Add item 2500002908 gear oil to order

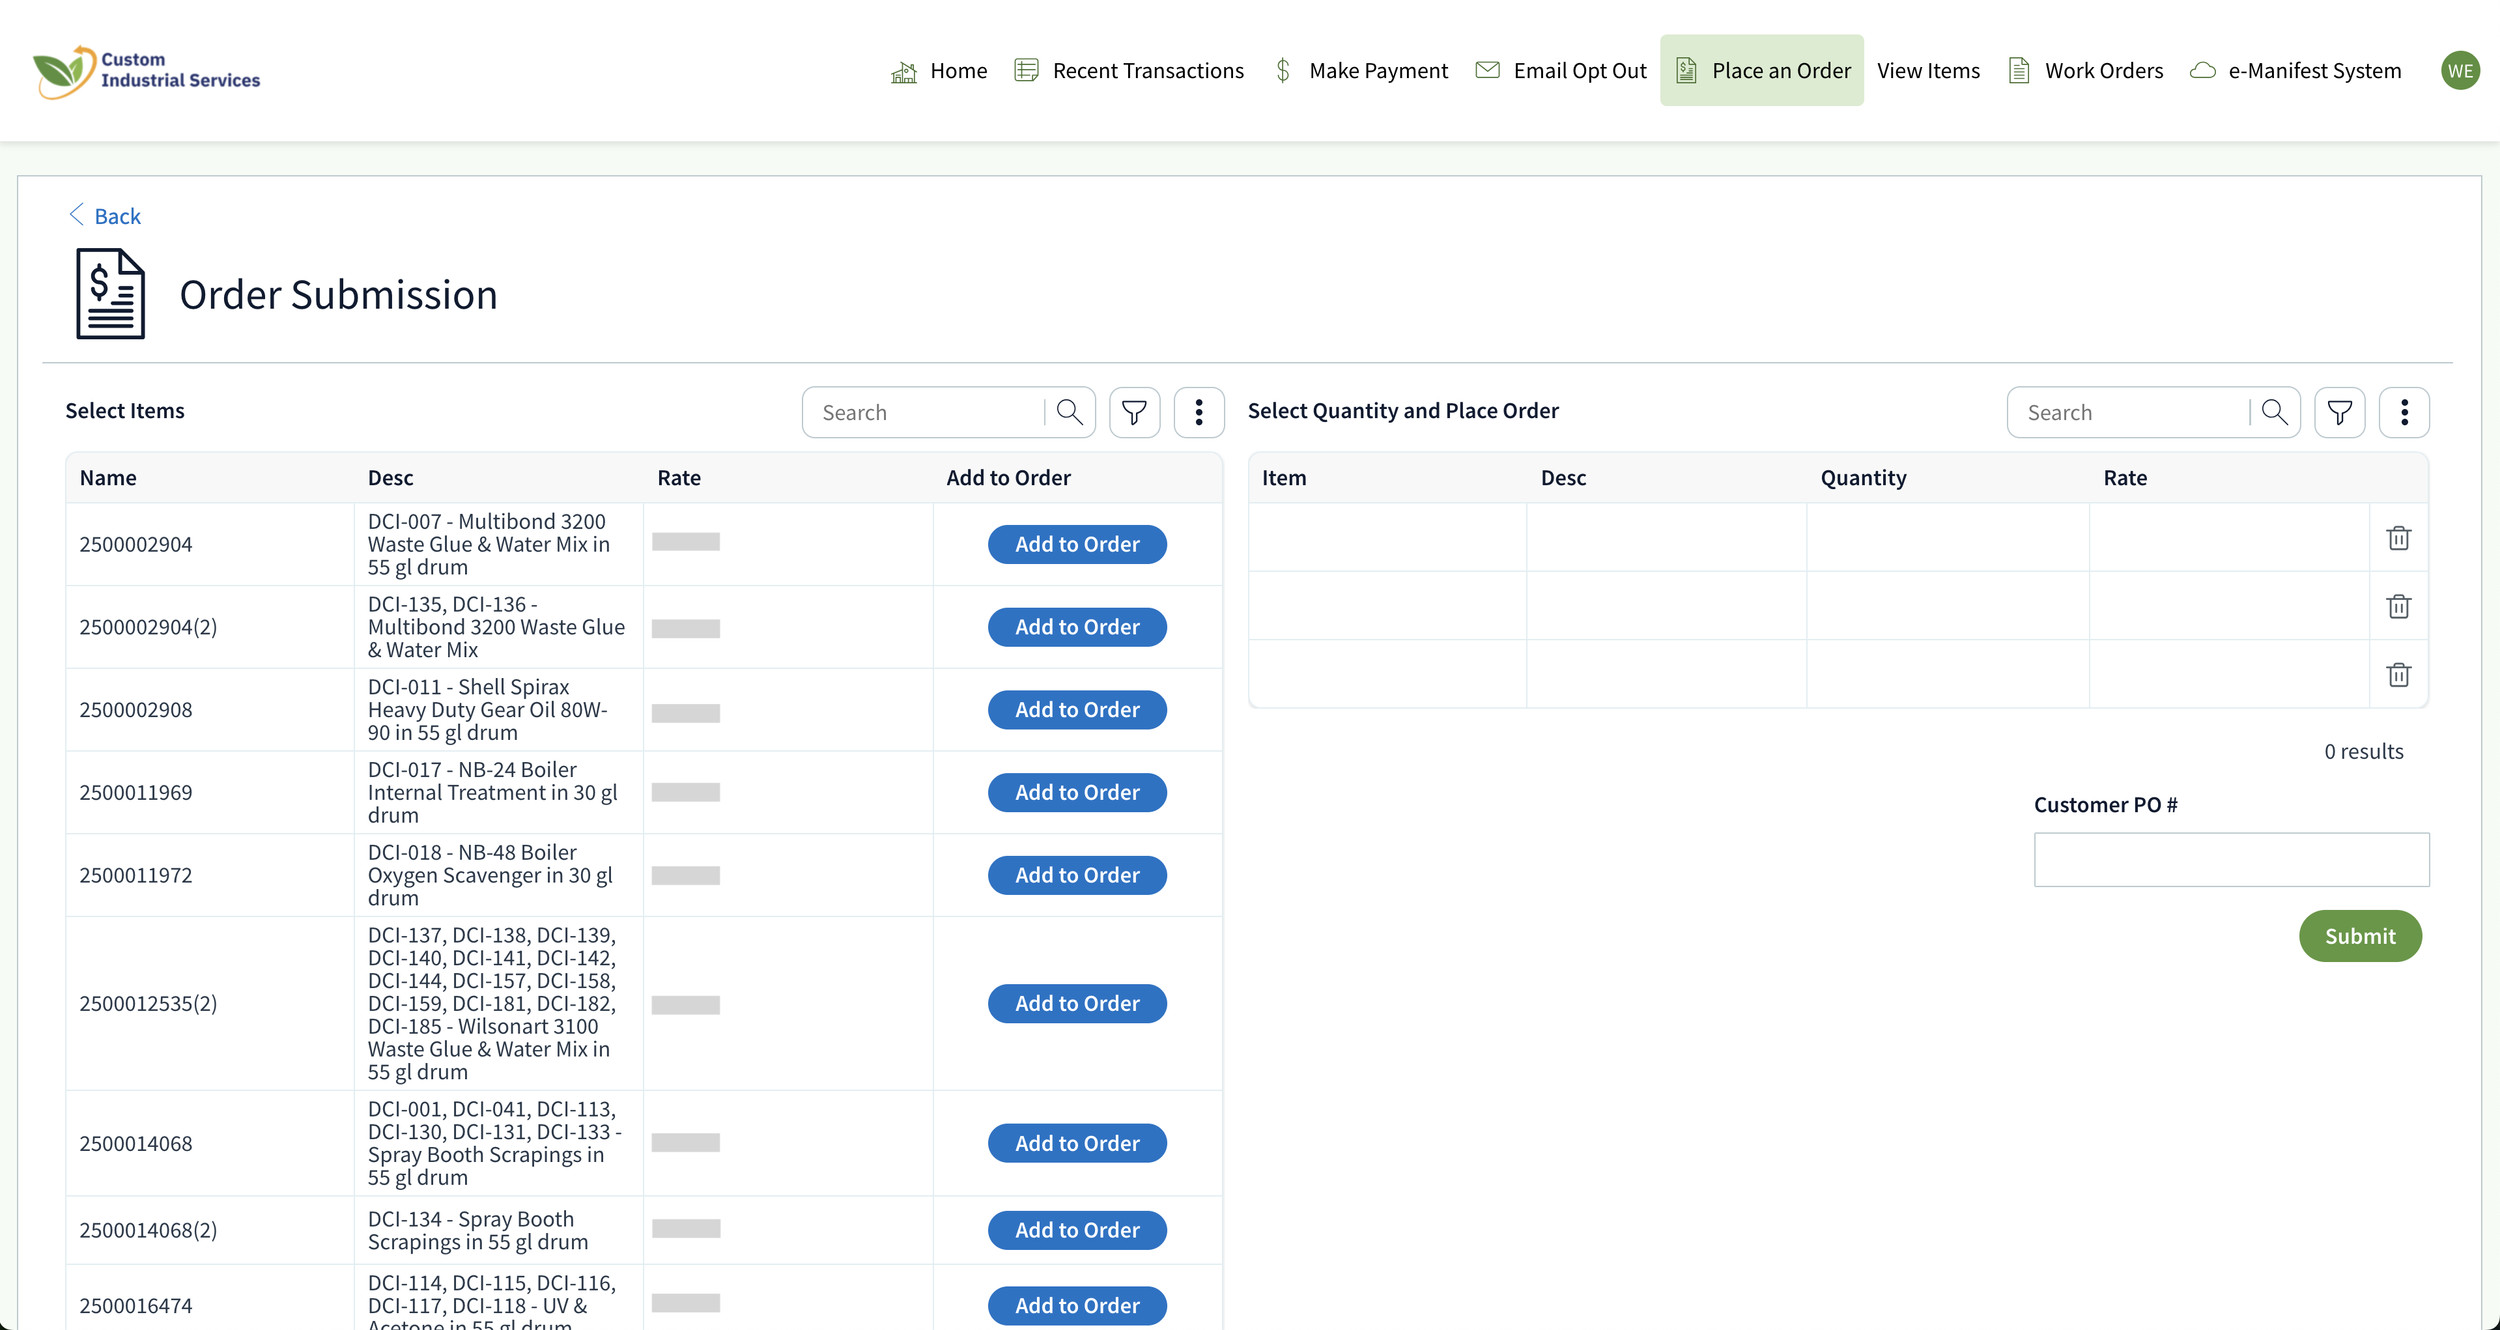click(1077, 710)
